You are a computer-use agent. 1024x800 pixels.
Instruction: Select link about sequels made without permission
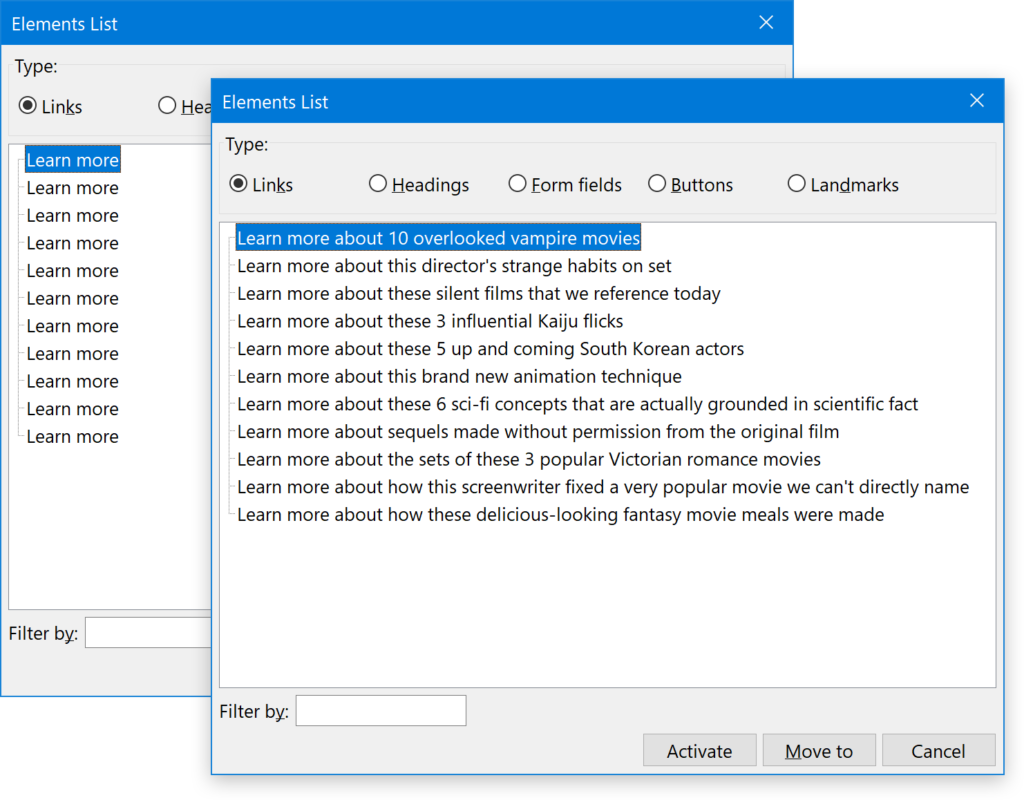[x=538, y=432]
